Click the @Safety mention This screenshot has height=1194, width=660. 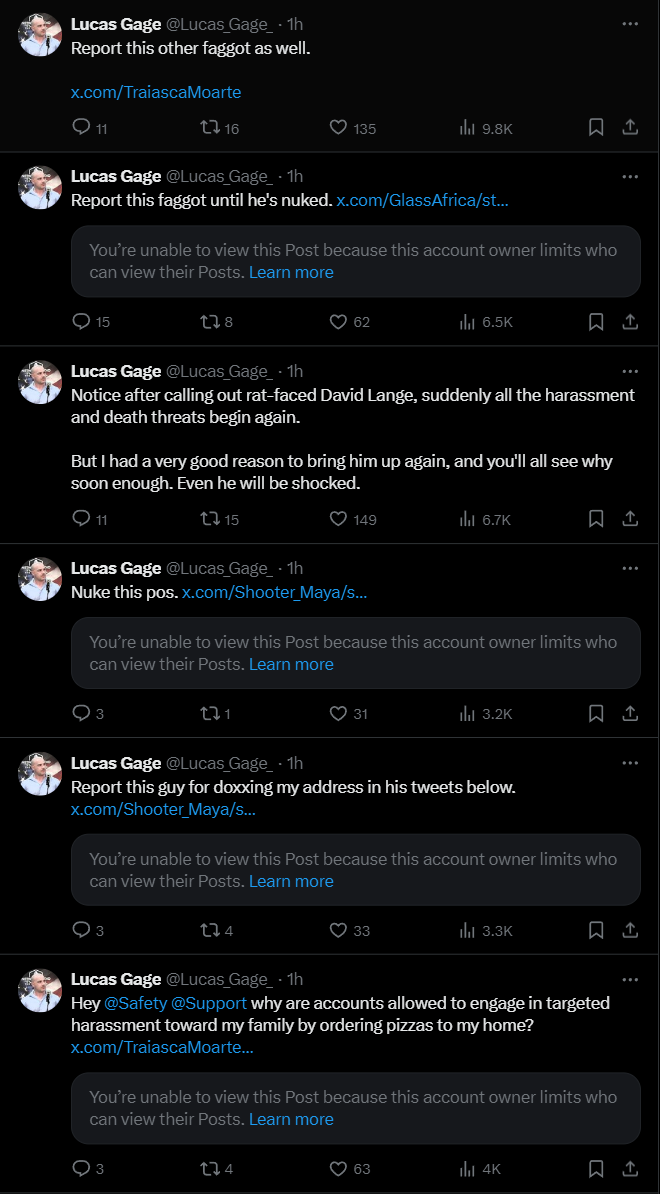click(126, 1002)
